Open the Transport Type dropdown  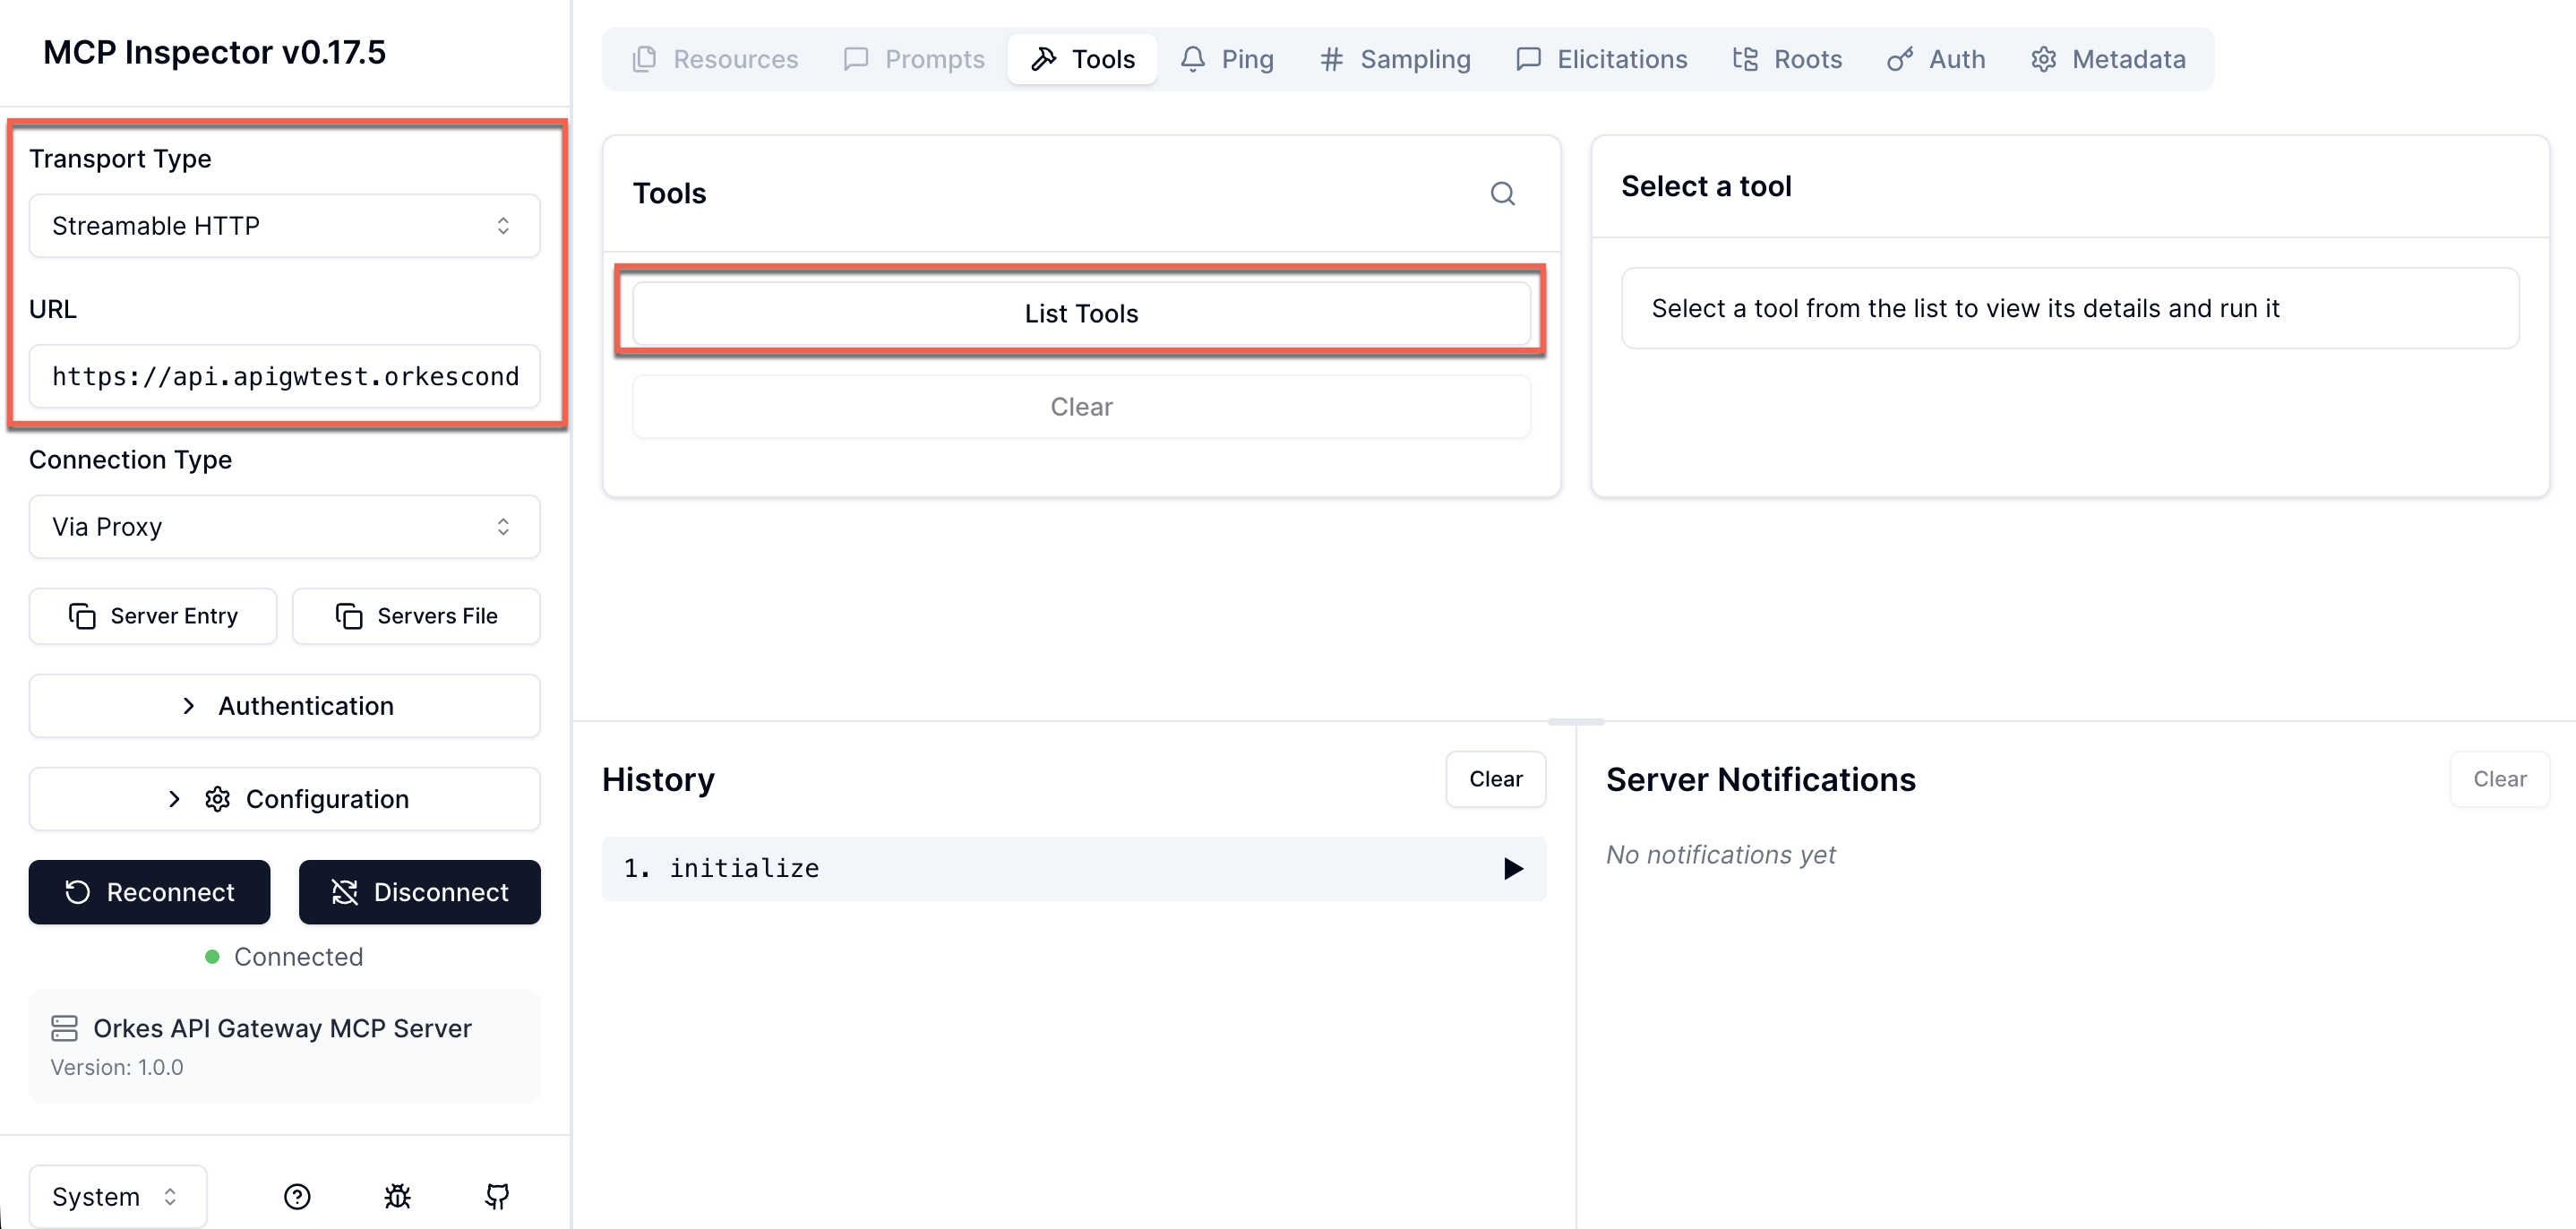coord(284,225)
